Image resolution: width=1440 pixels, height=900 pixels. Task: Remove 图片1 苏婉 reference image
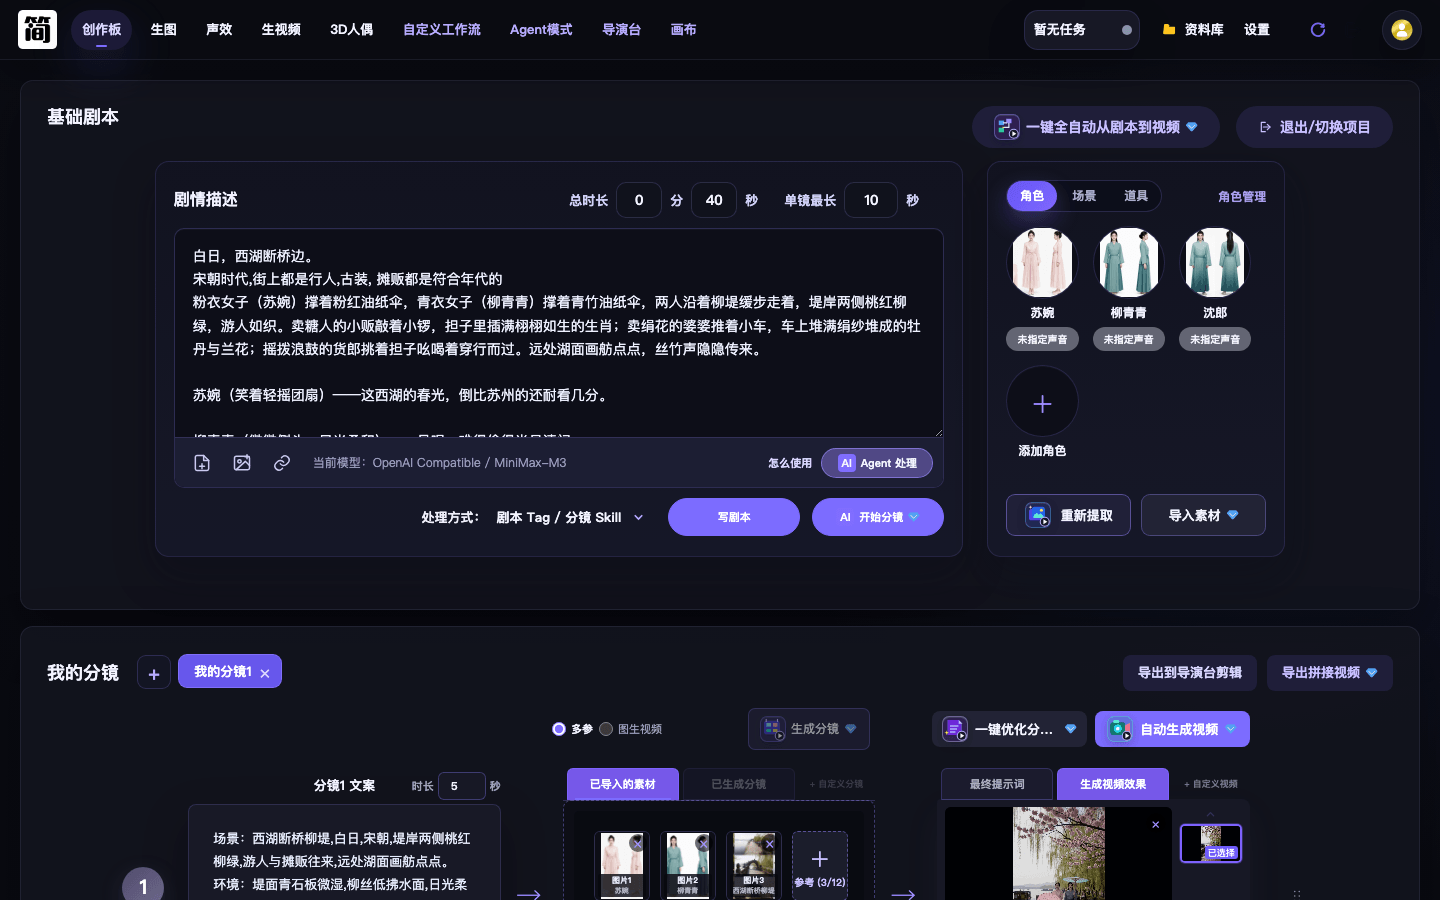637,844
